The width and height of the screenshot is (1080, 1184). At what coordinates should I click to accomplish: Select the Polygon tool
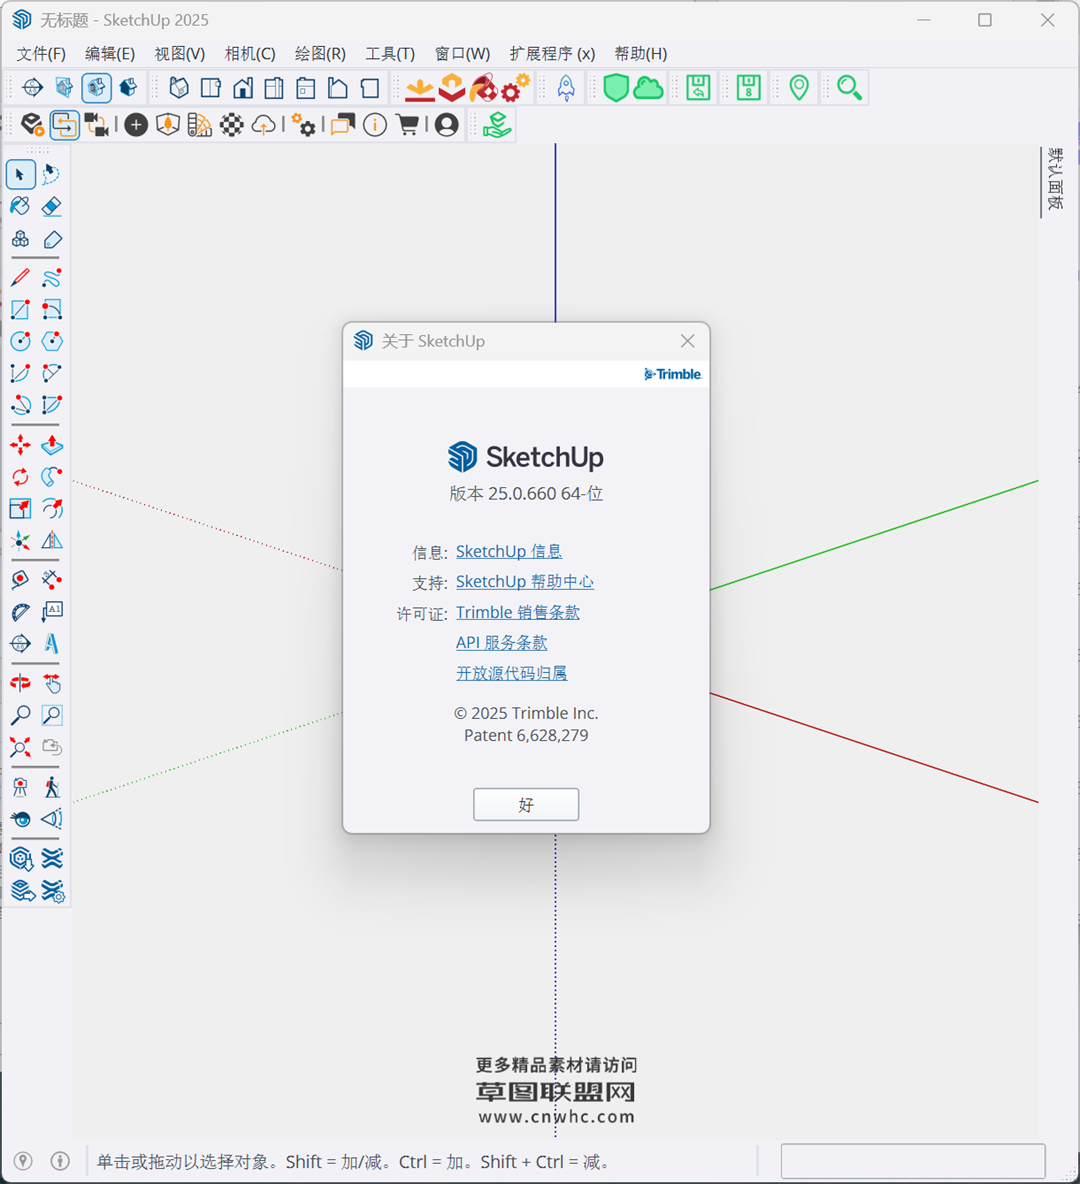coord(51,341)
